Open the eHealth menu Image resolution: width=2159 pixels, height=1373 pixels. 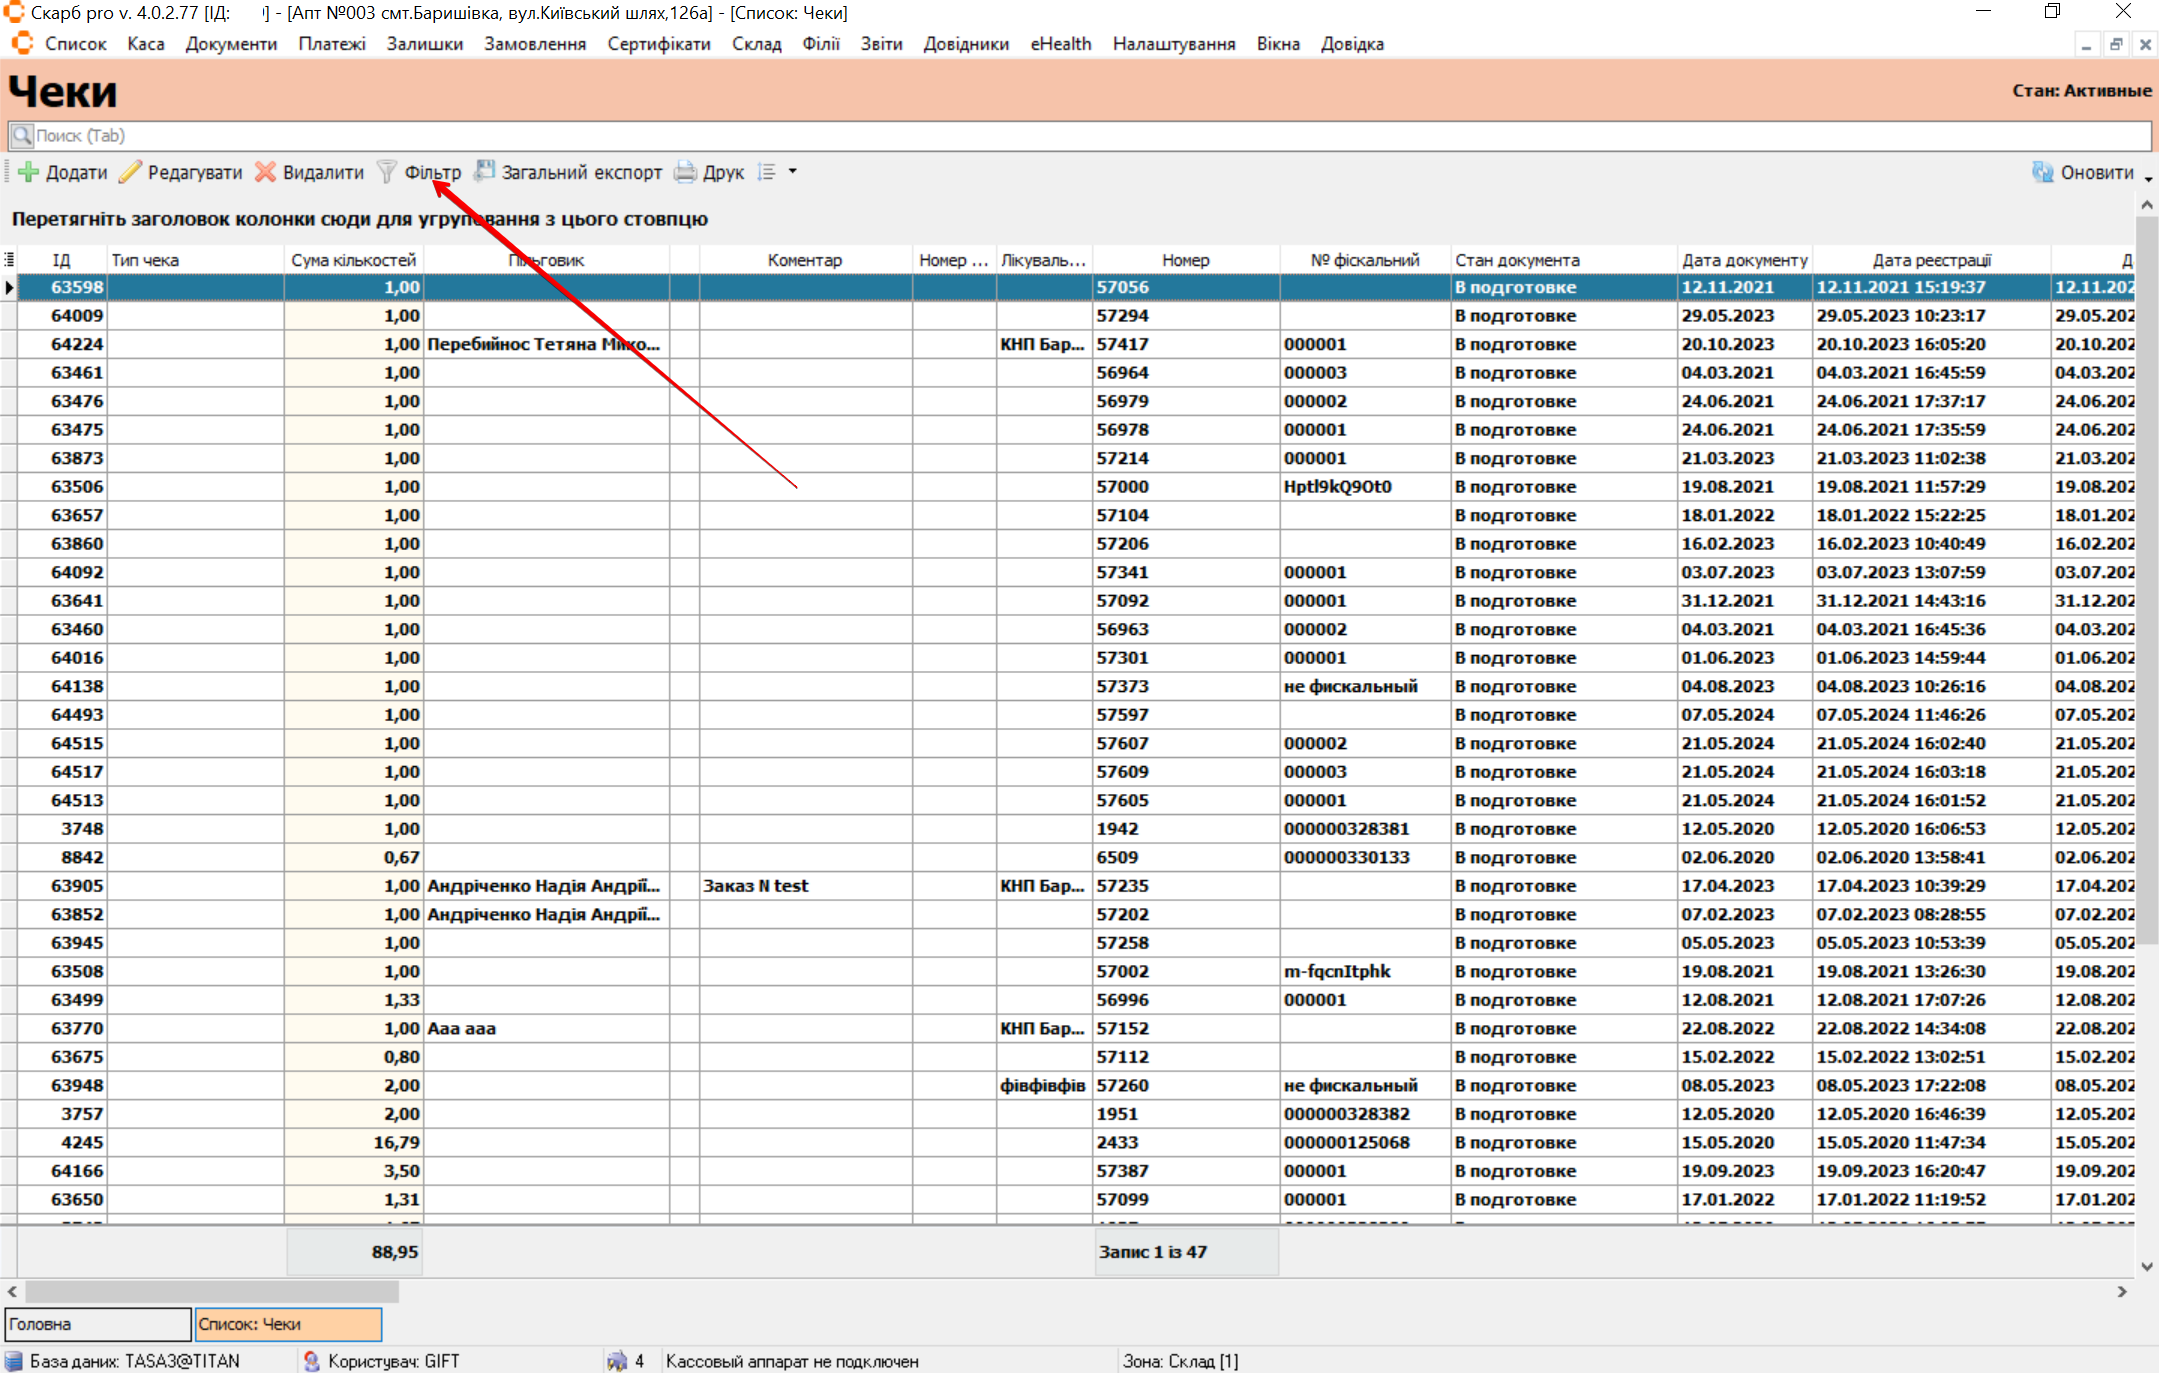tap(1060, 44)
